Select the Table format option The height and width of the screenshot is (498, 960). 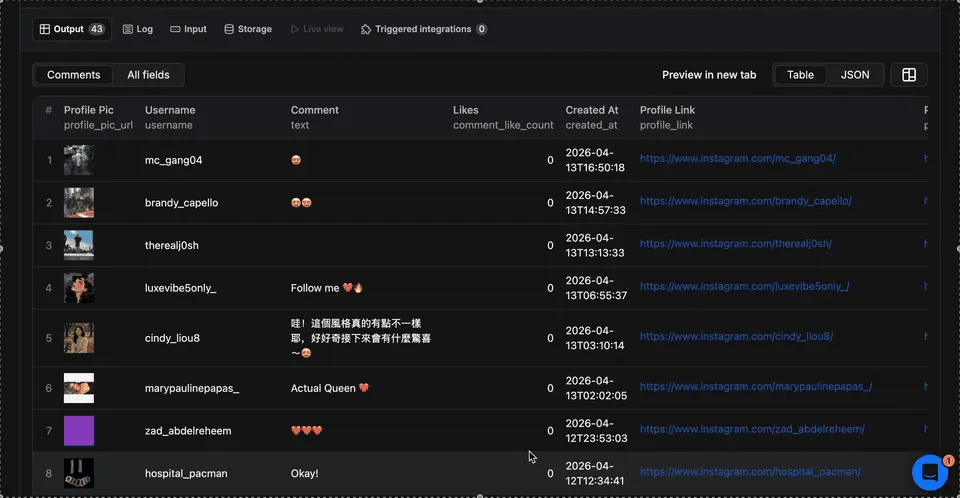point(800,75)
